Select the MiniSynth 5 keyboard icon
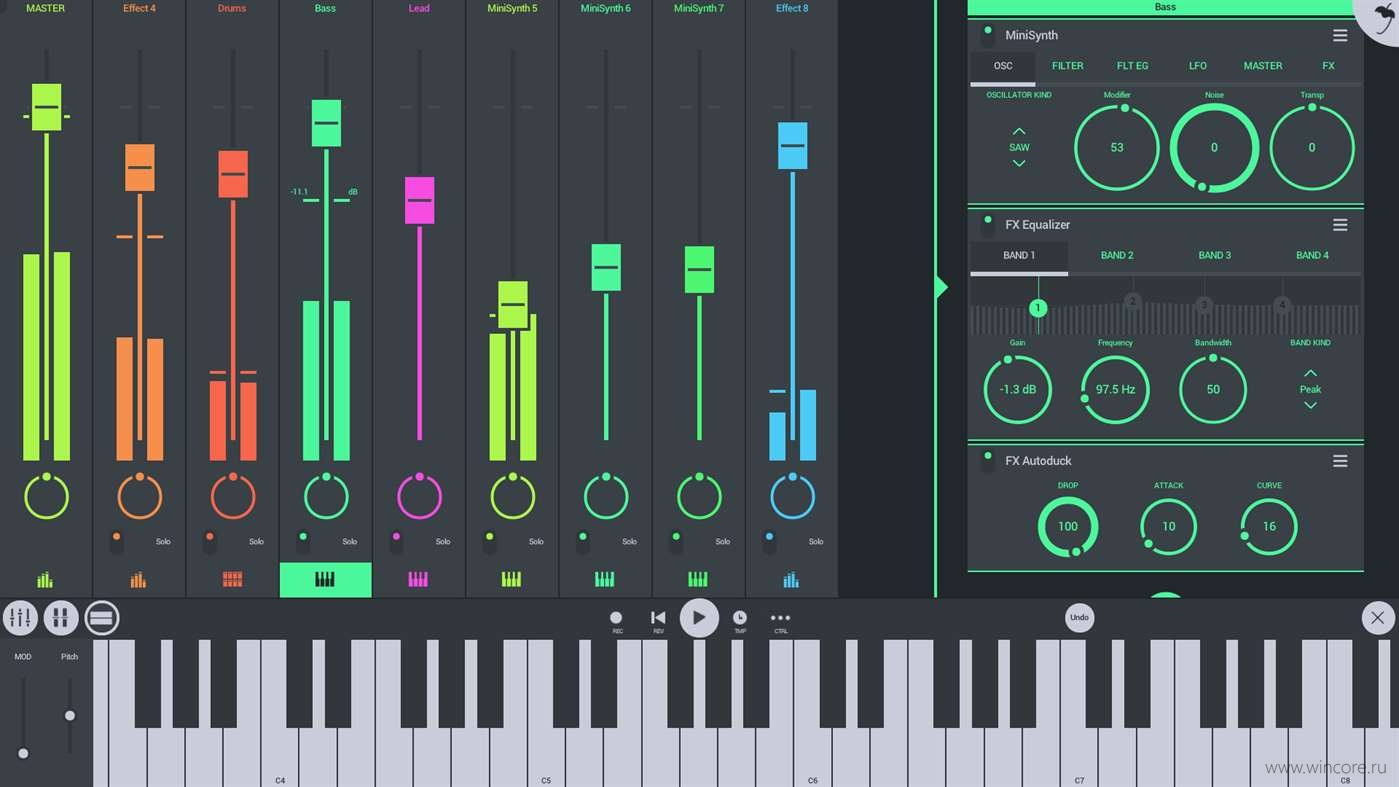This screenshot has width=1399, height=787. (511, 580)
